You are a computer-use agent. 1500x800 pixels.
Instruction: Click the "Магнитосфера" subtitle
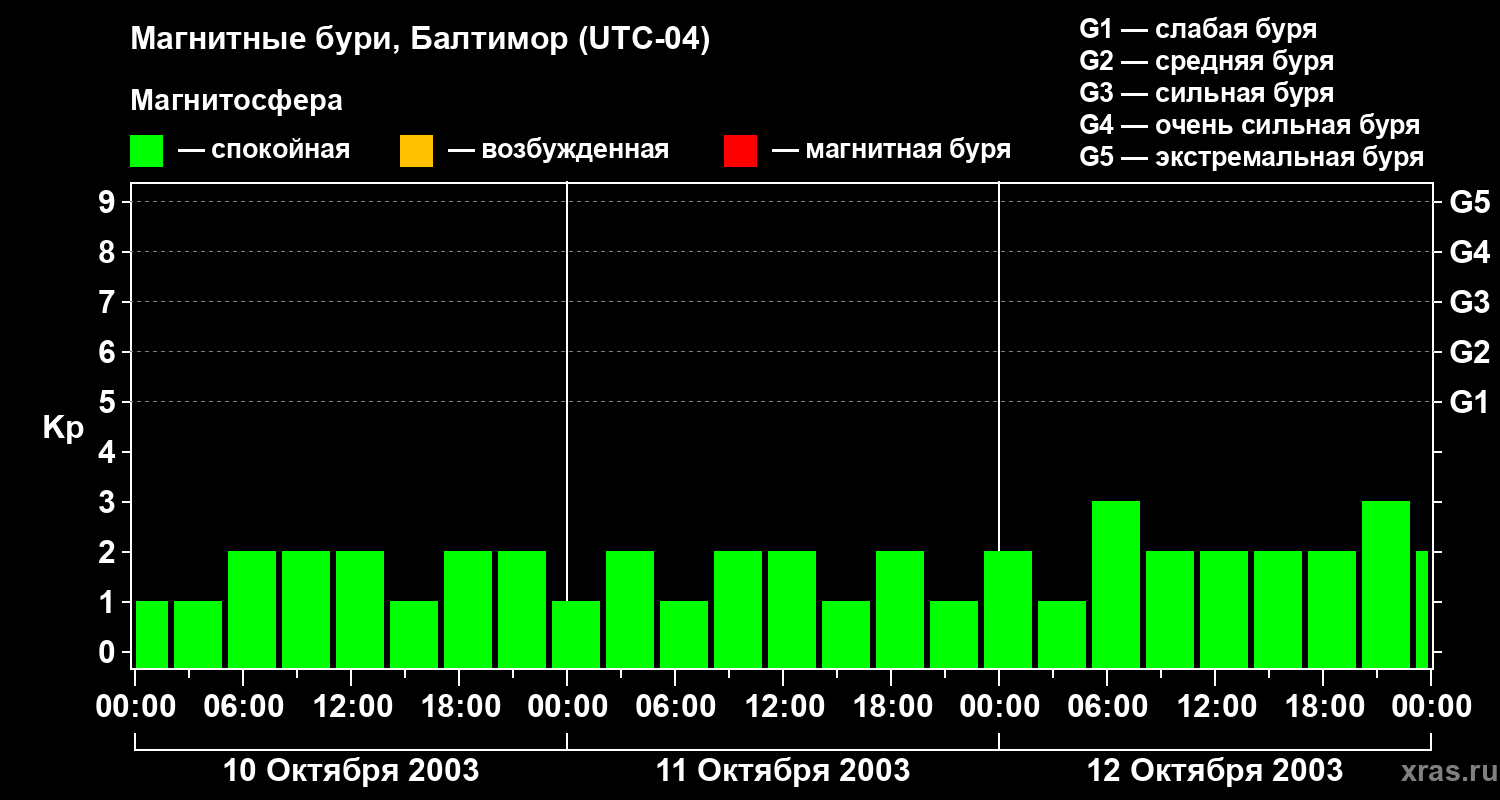[236, 101]
